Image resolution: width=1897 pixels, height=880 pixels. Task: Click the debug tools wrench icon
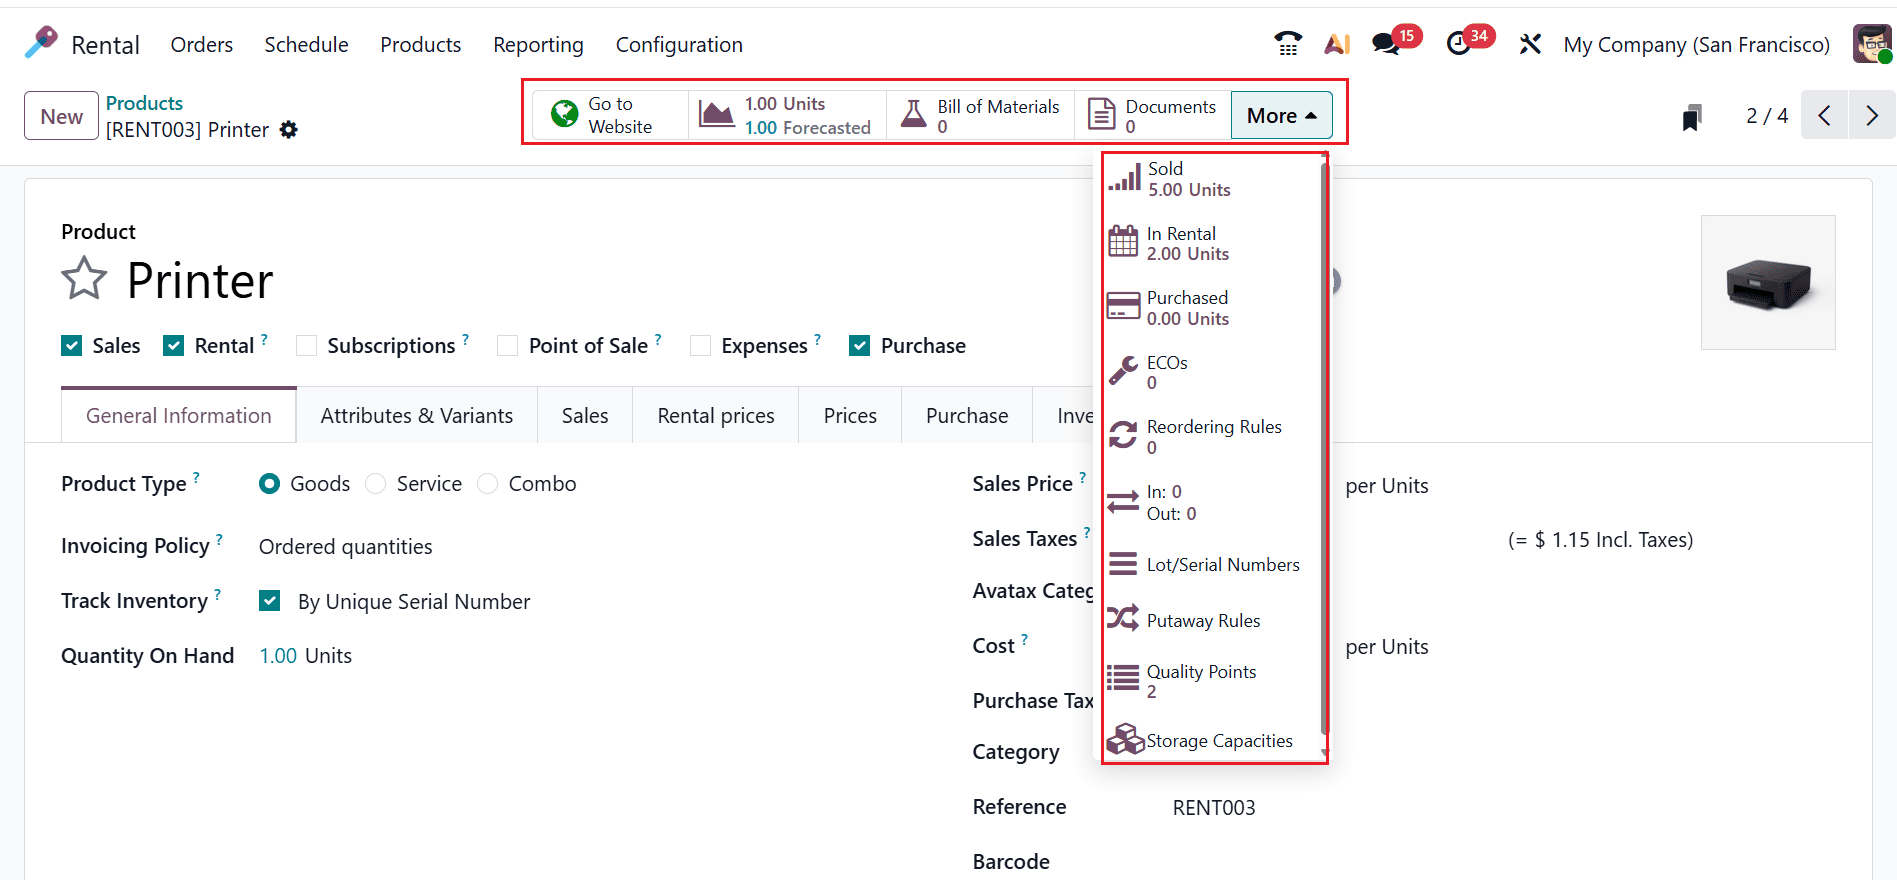pos(1530,44)
